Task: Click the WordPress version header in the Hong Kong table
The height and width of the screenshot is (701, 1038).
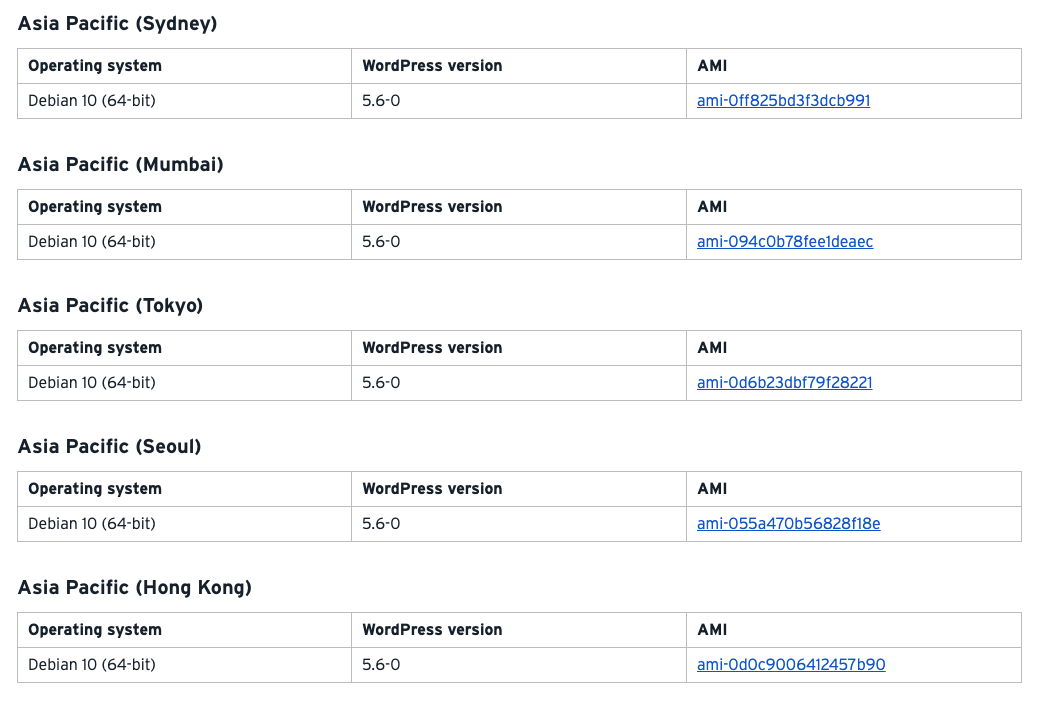Action: coord(432,630)
